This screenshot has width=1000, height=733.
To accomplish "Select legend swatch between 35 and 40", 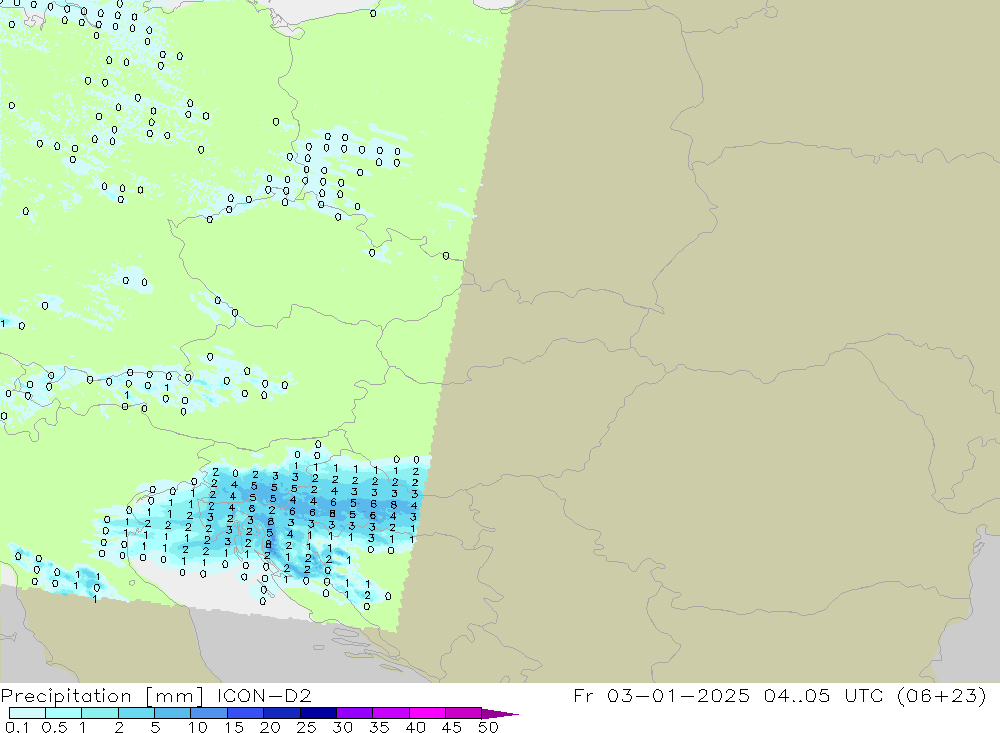I will [x=391, y=713].
